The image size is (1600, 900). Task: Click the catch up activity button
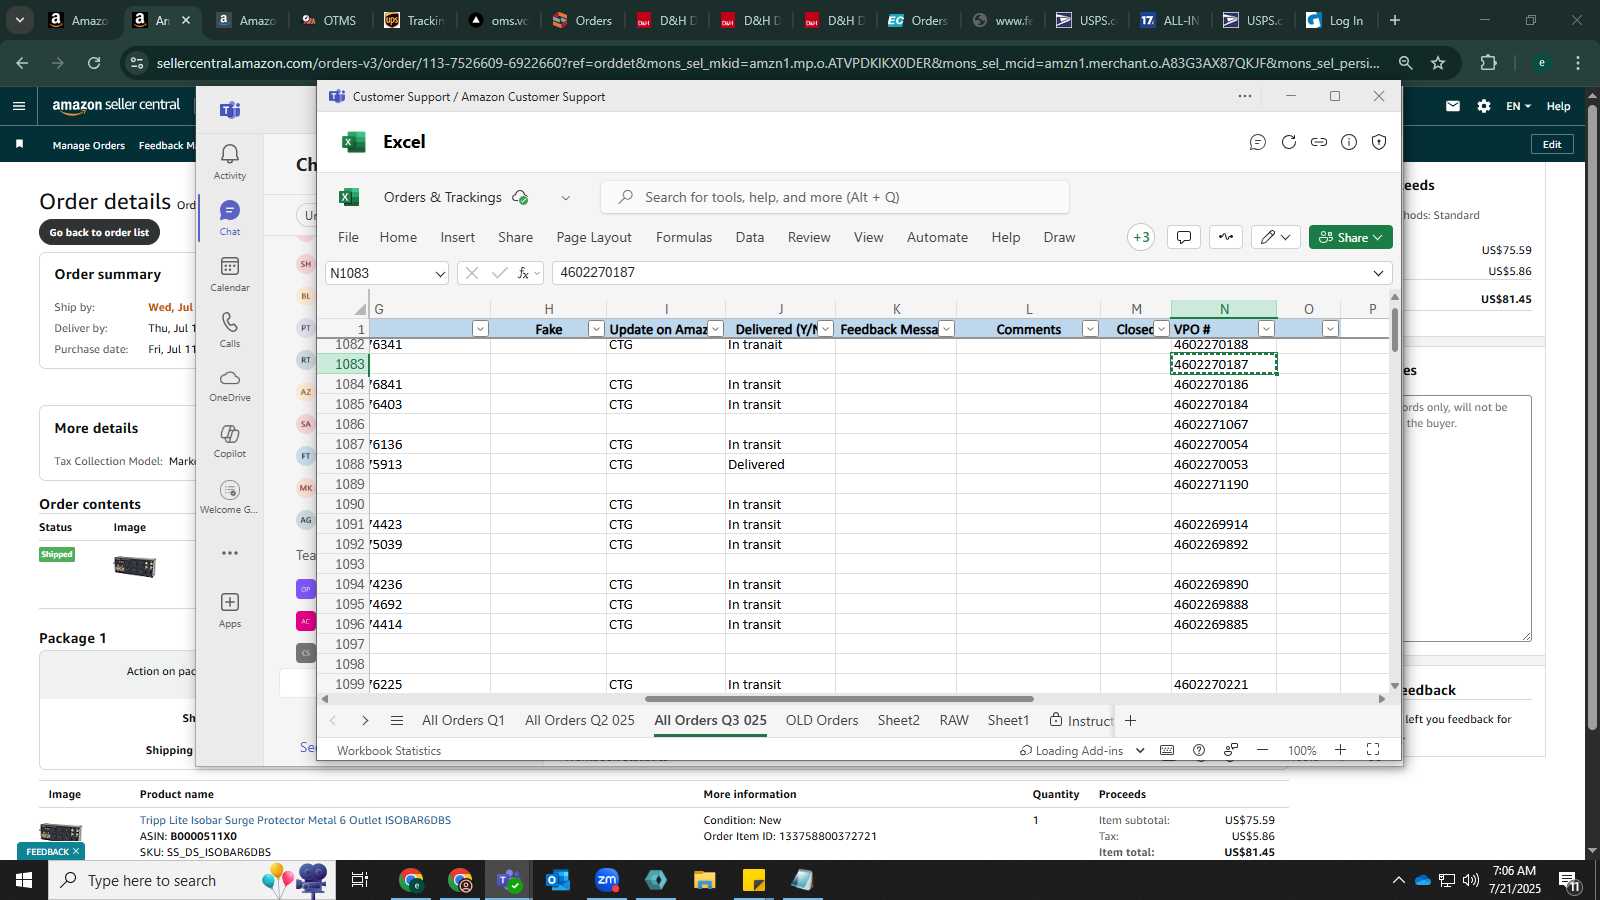(x=1225, y=237)
